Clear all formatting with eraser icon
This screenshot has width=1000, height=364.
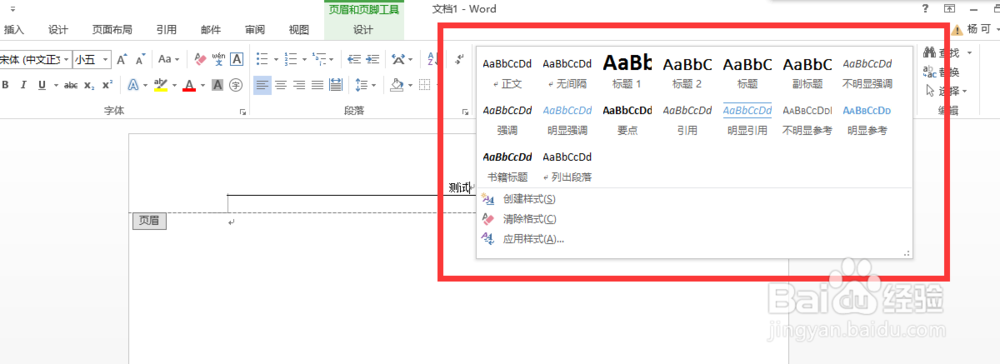(x=200, y=59)
